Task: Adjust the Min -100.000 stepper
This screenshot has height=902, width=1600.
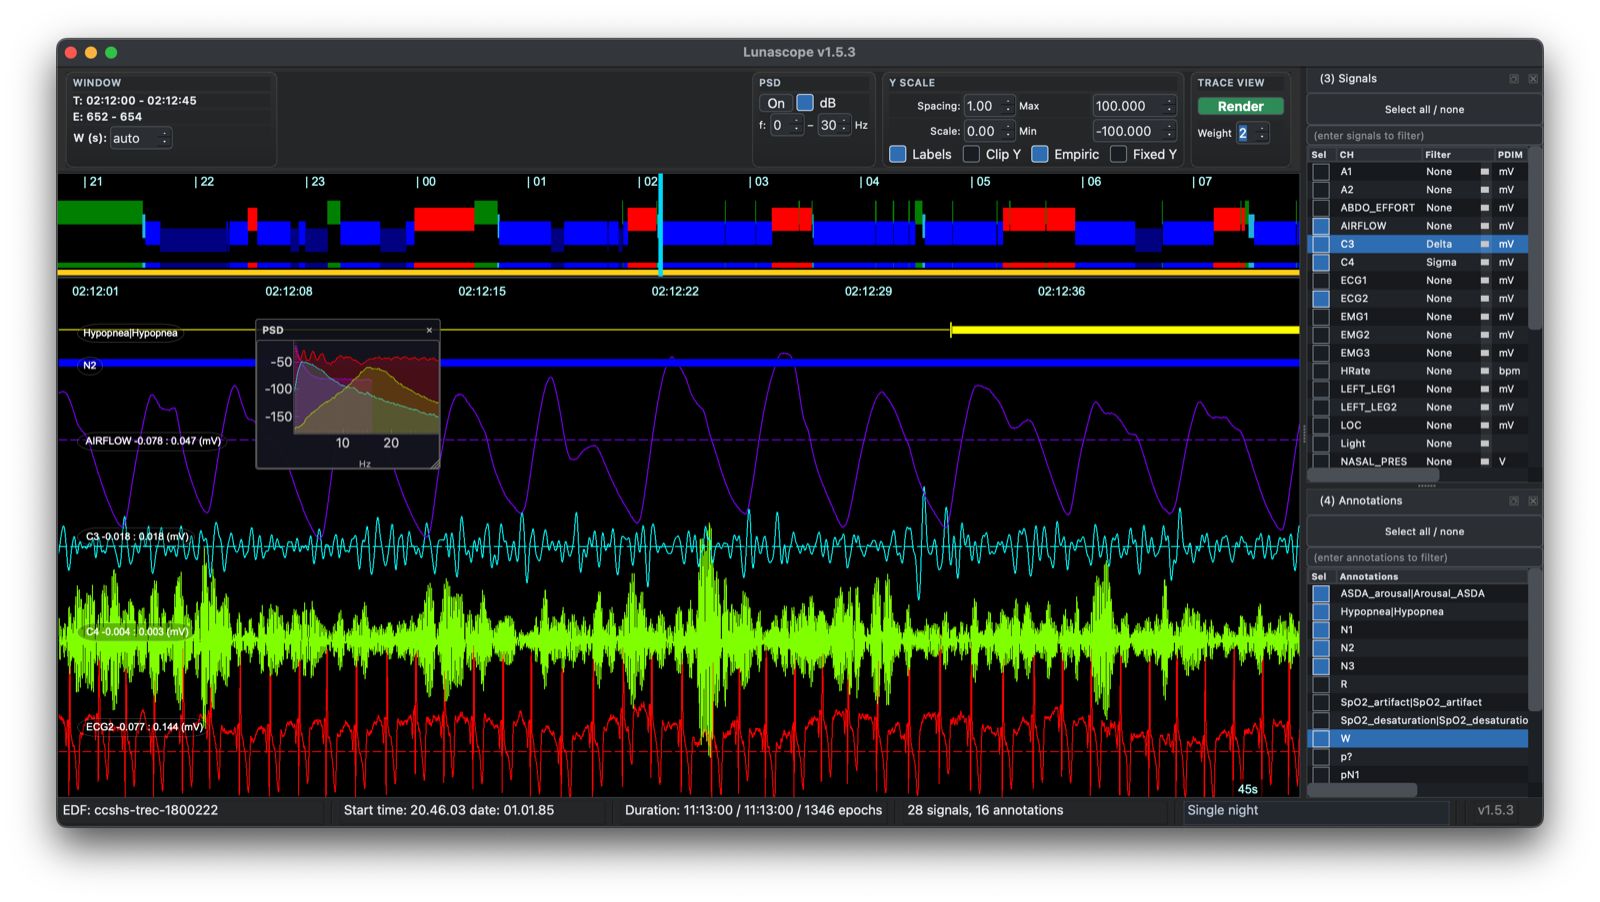Action: [1169, 131]
